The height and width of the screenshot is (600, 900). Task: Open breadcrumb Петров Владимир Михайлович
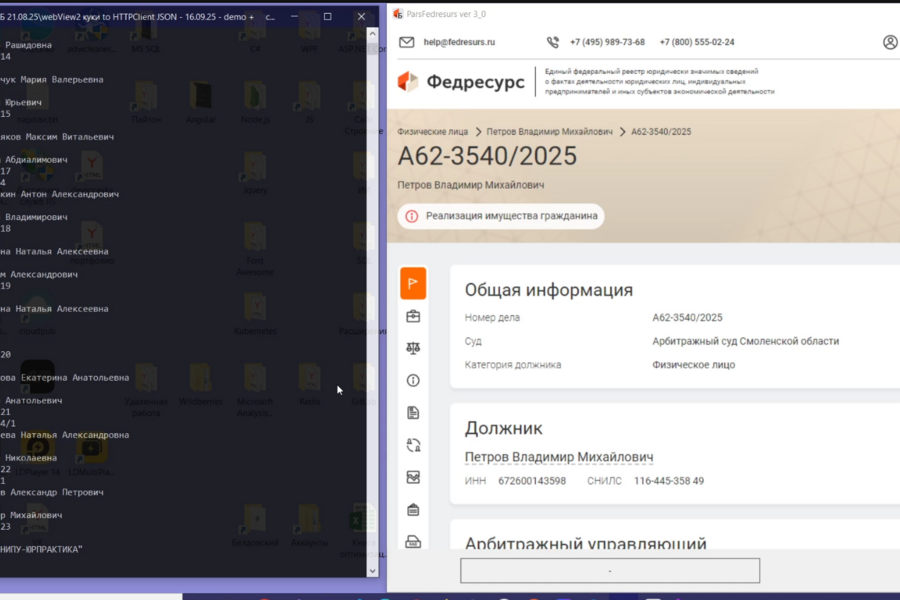(549, 131)
